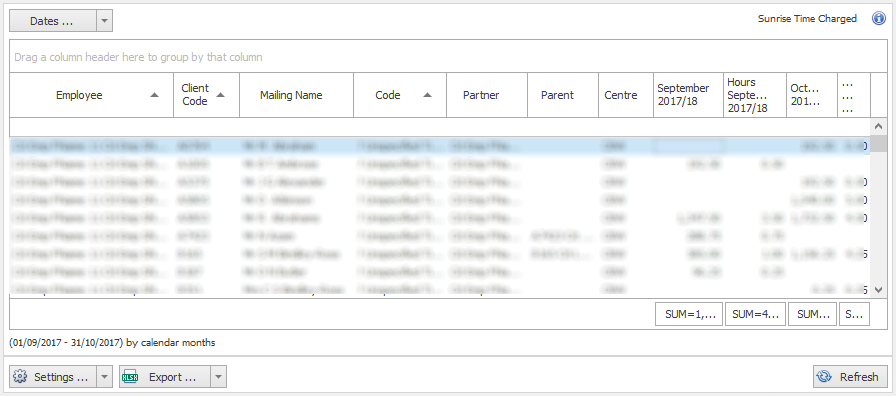Click the S... footer summary cell
The height and width of the screenshot is (396, 896).
(854, 314)
